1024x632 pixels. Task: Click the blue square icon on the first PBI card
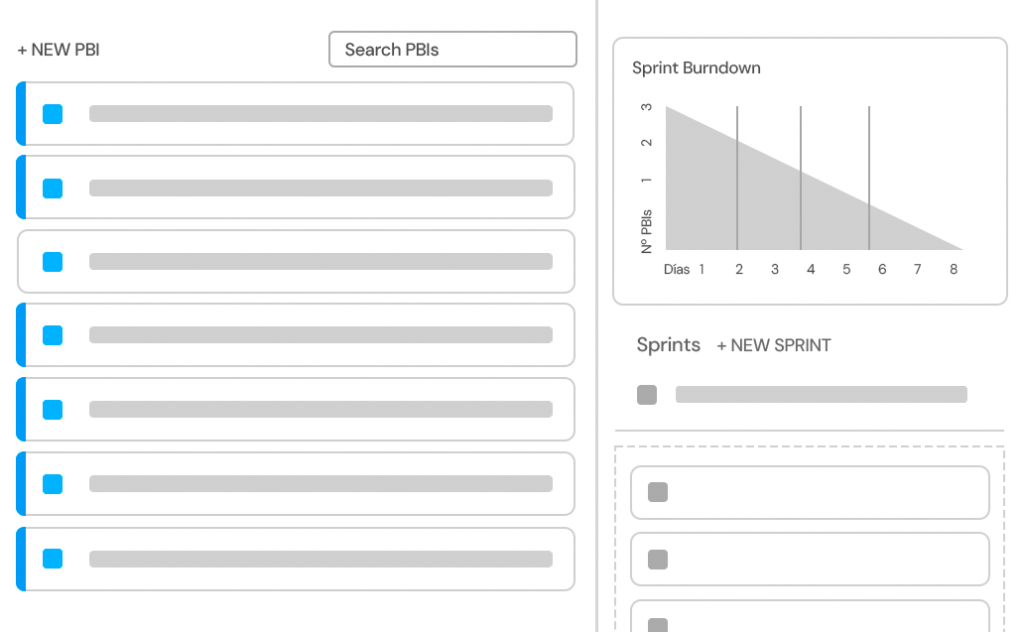(51, 114)
